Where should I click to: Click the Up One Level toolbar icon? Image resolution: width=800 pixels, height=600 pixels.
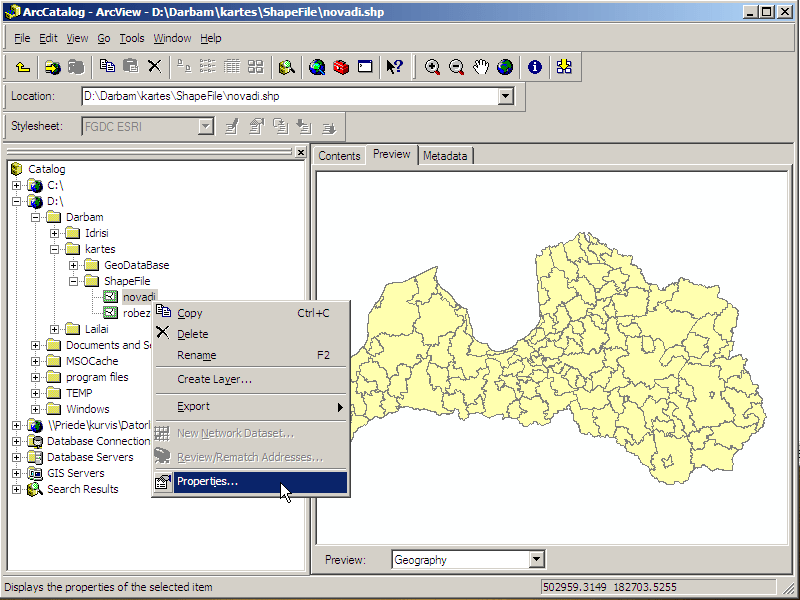23,67
